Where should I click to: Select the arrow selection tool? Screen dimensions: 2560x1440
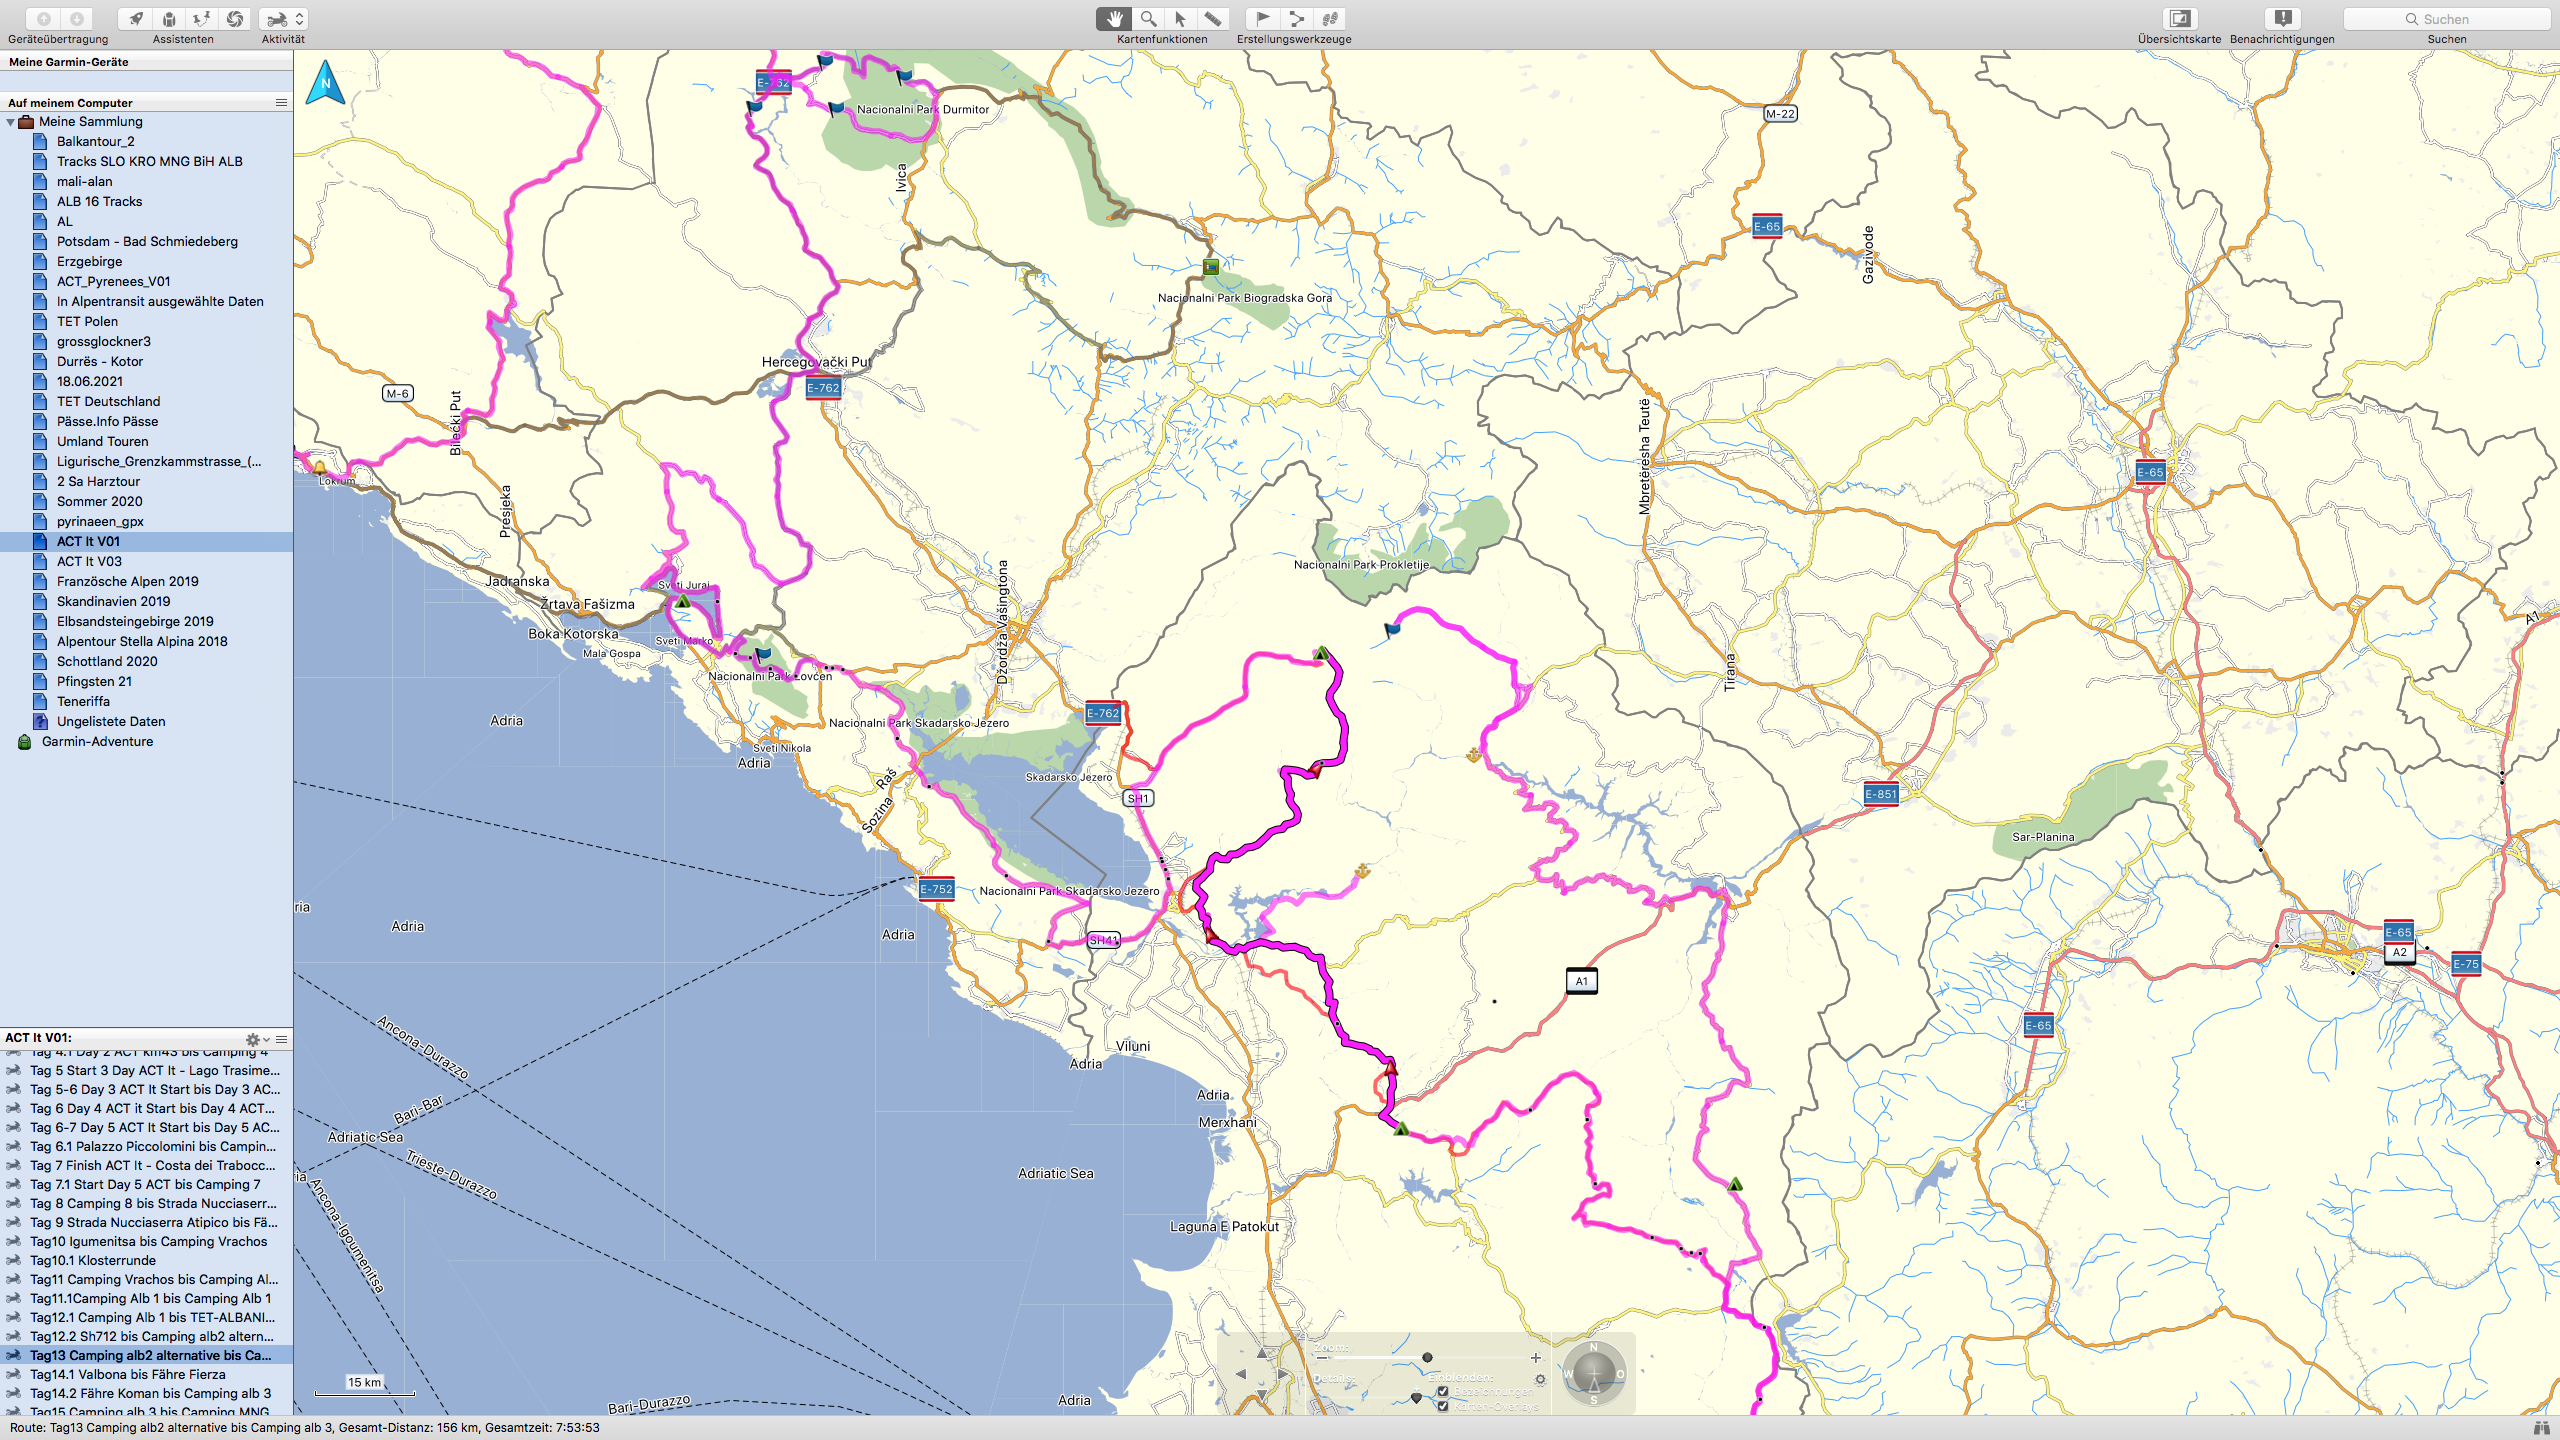click(x=1180, y=18)
